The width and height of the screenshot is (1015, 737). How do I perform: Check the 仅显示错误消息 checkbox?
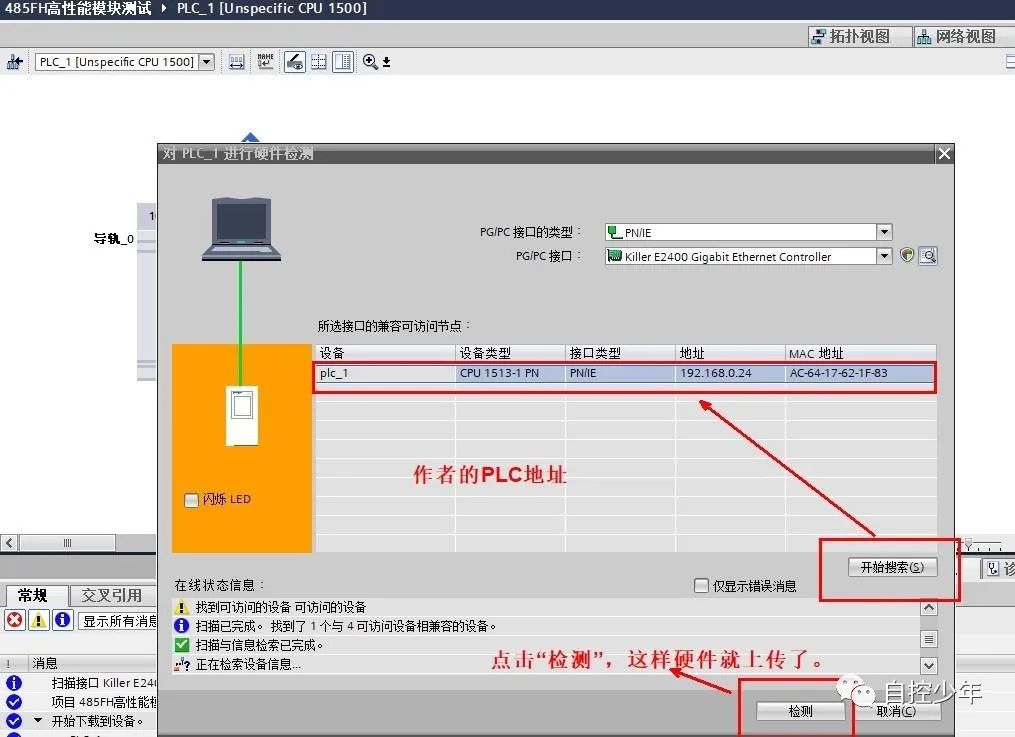click(700, 586)
